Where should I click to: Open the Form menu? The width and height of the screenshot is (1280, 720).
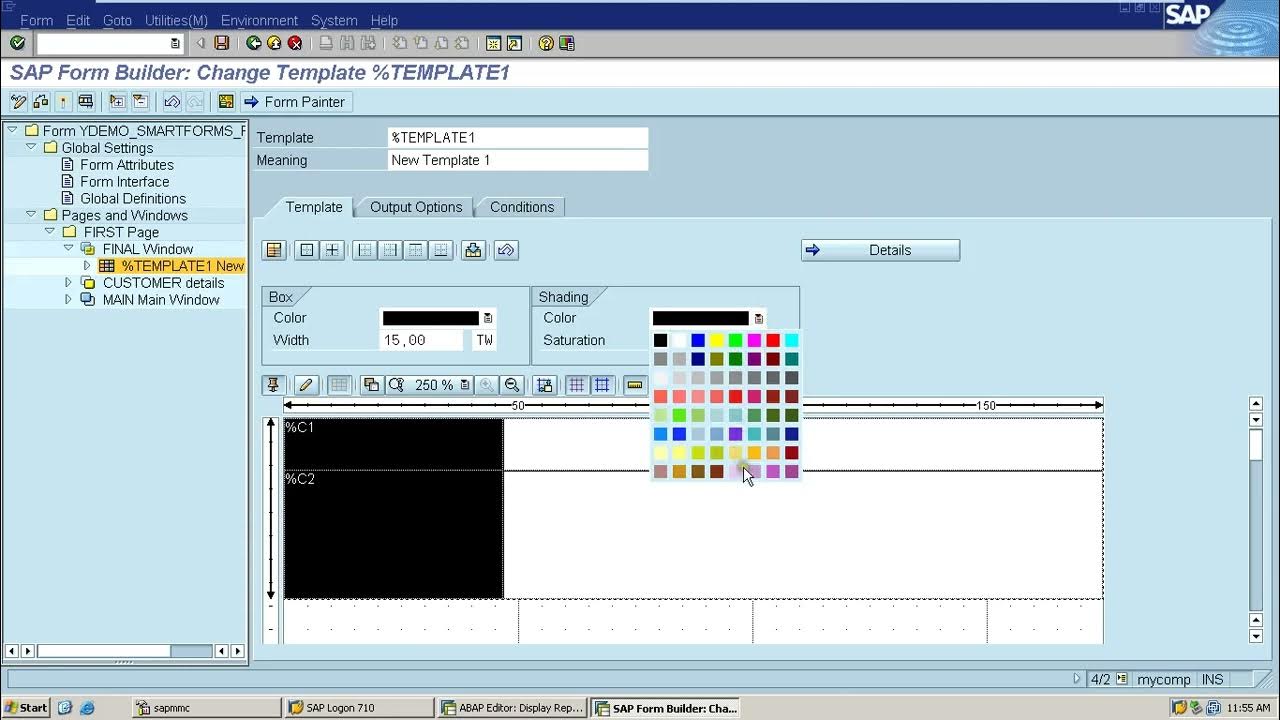pos(36,20)
